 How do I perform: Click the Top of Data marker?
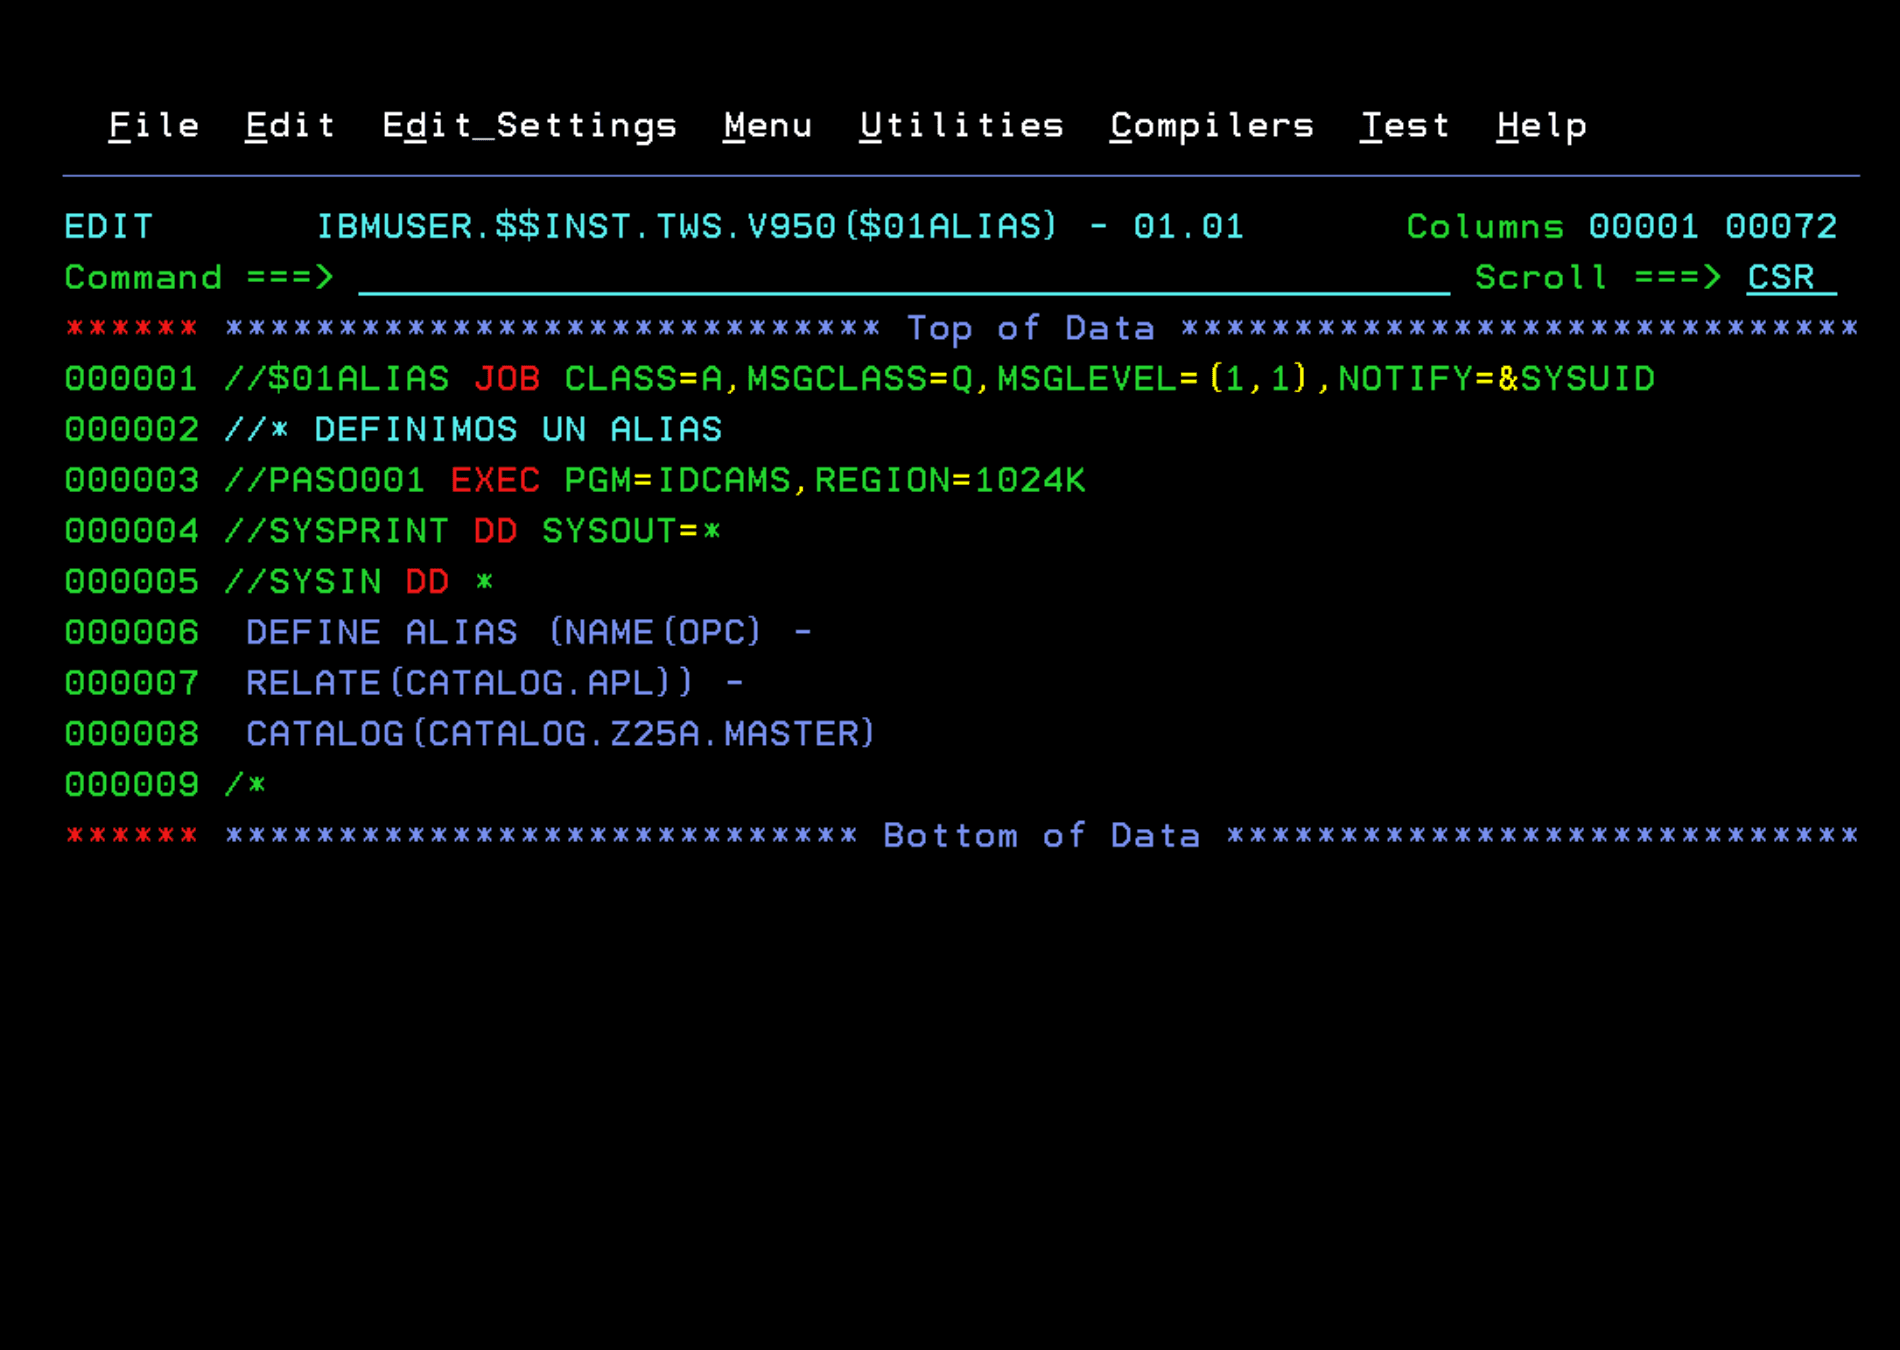click(x=1030, y=328)
